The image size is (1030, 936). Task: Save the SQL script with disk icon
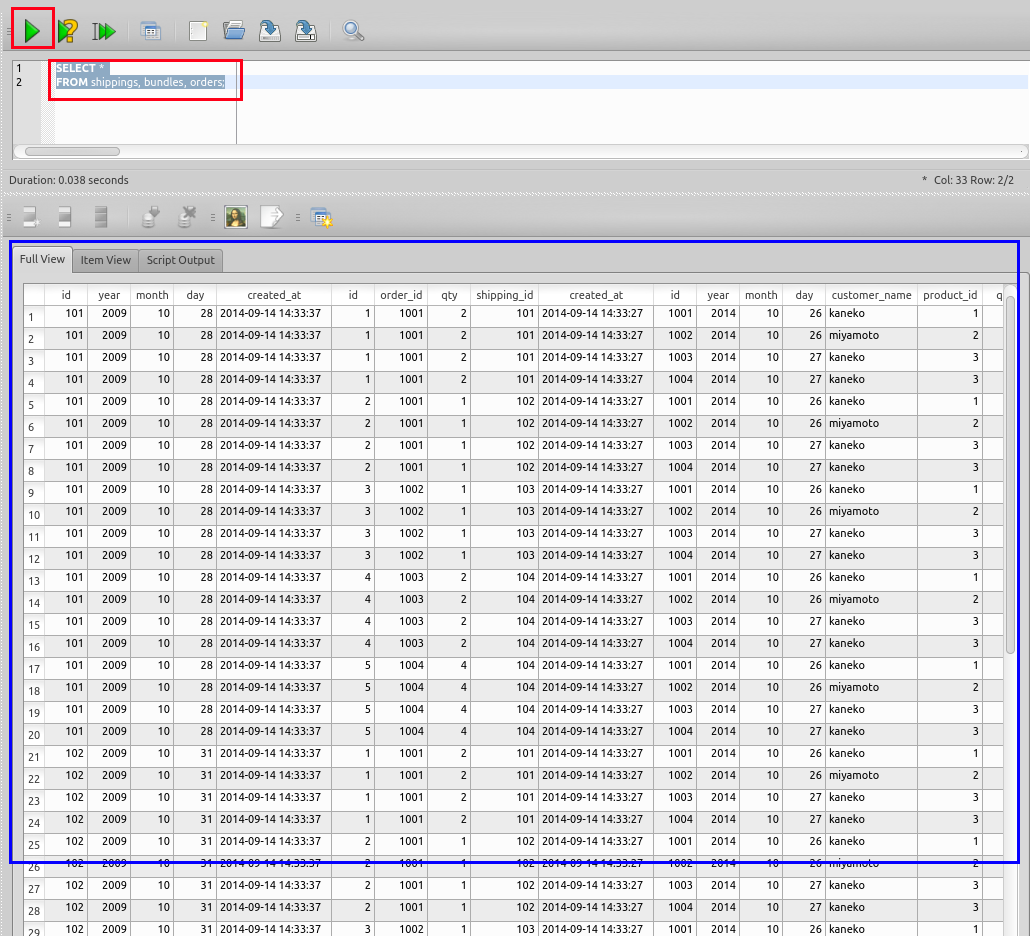[269, 31]
